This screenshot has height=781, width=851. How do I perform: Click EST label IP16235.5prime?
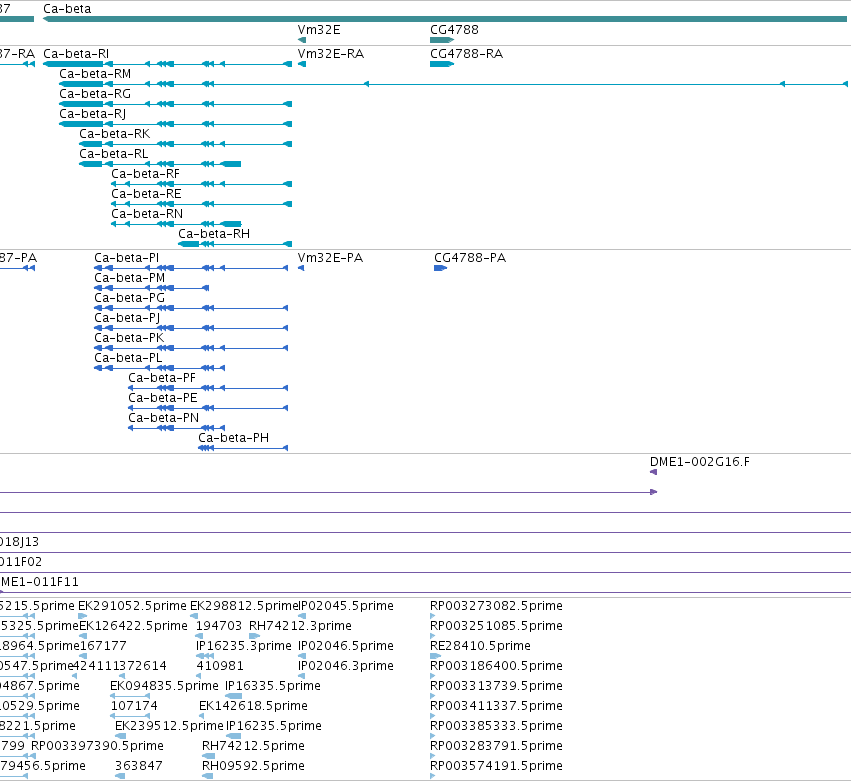[274, 726]
